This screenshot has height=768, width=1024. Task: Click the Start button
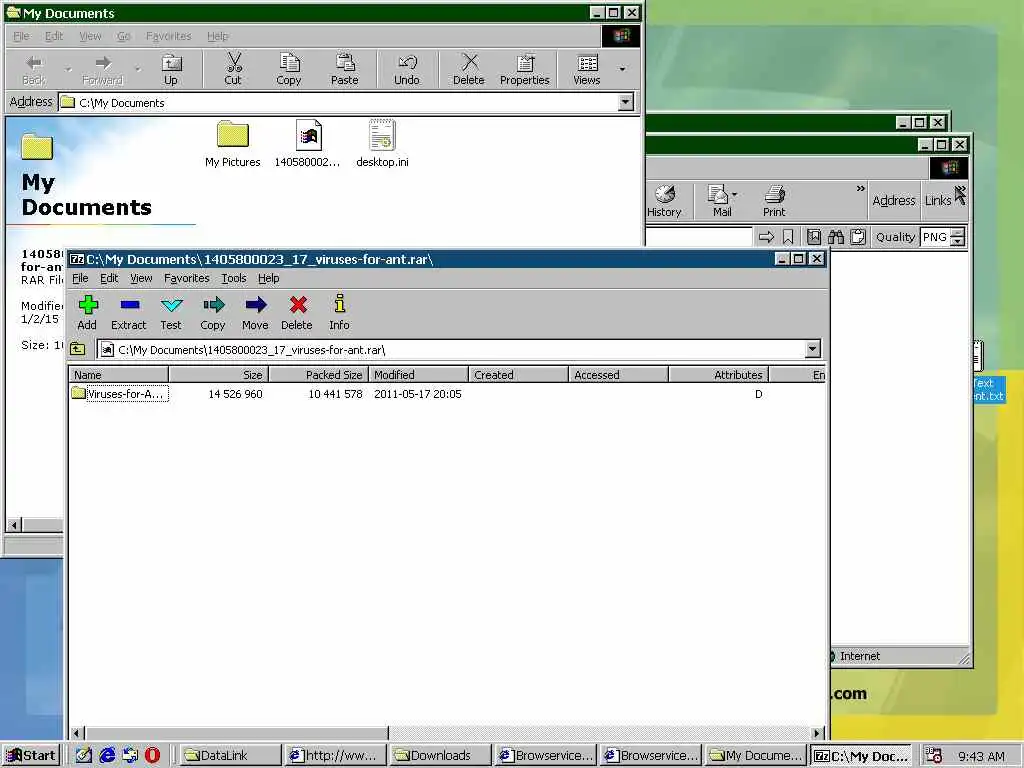click(x=31, y=756)
